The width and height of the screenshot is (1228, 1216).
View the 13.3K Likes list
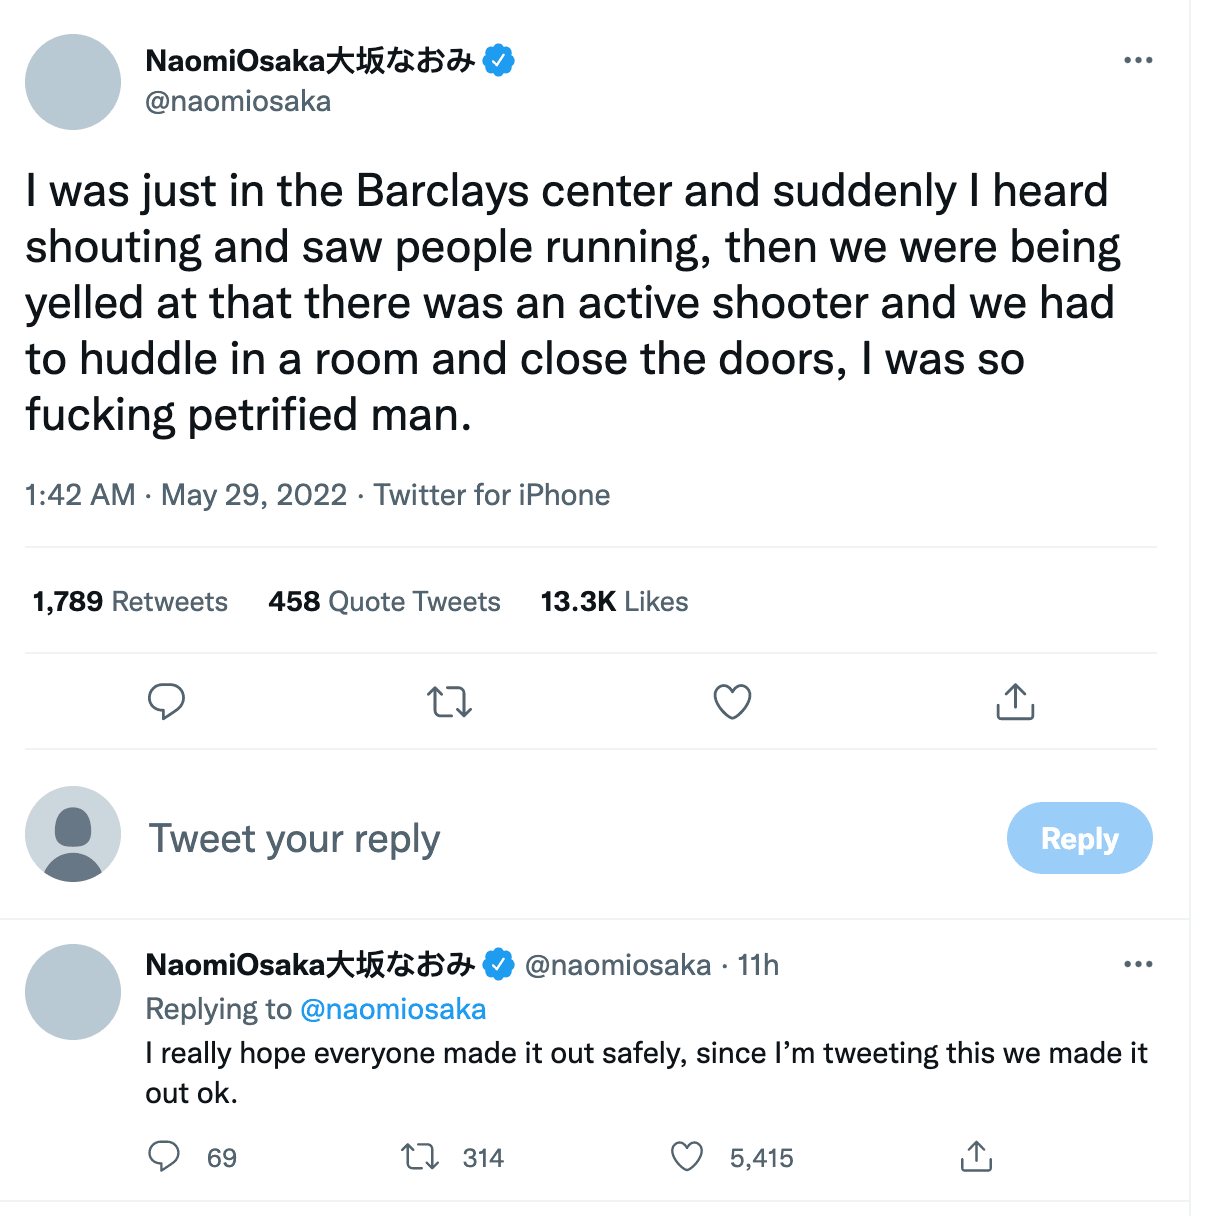click(614, 602)
